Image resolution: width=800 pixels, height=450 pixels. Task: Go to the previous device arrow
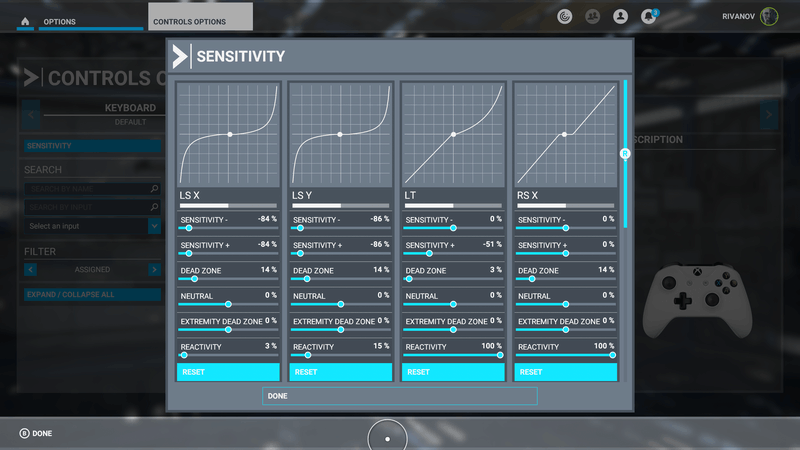[x=31, y=114]
